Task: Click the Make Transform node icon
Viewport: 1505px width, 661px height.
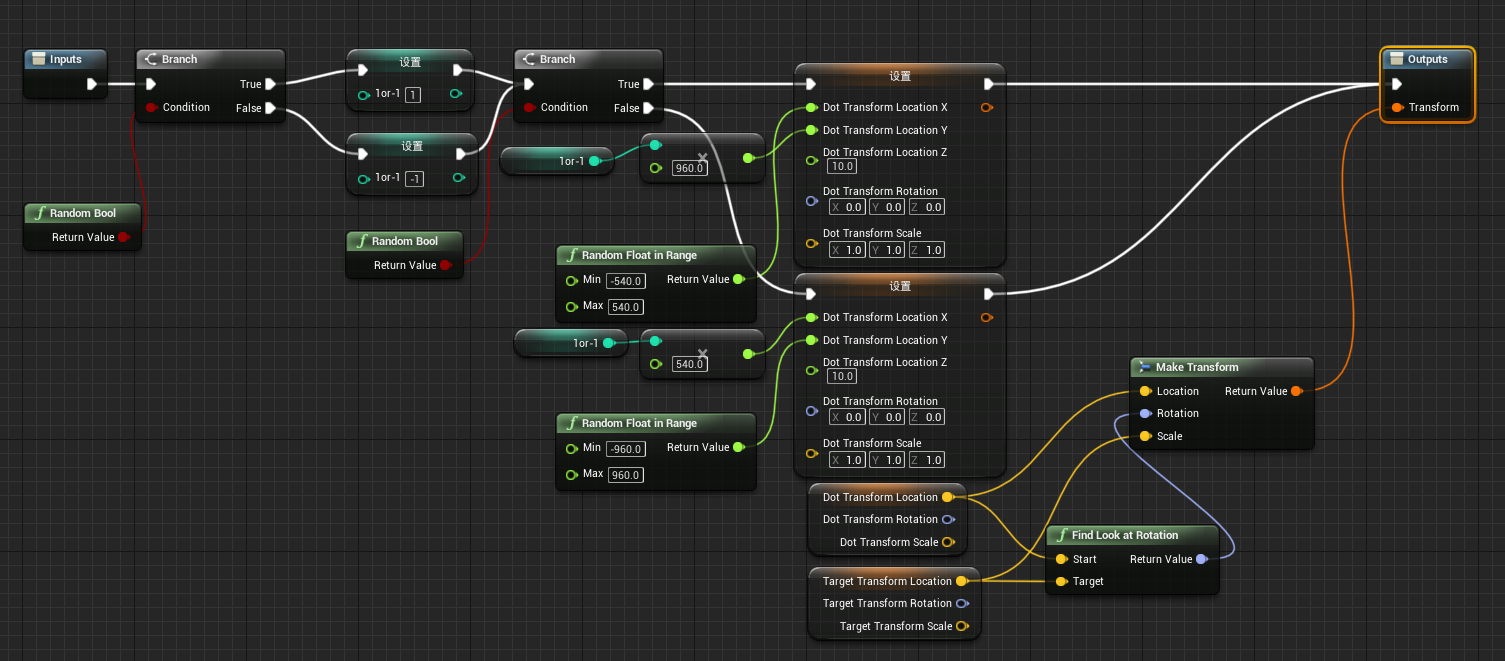Action: click(1144, 367)
